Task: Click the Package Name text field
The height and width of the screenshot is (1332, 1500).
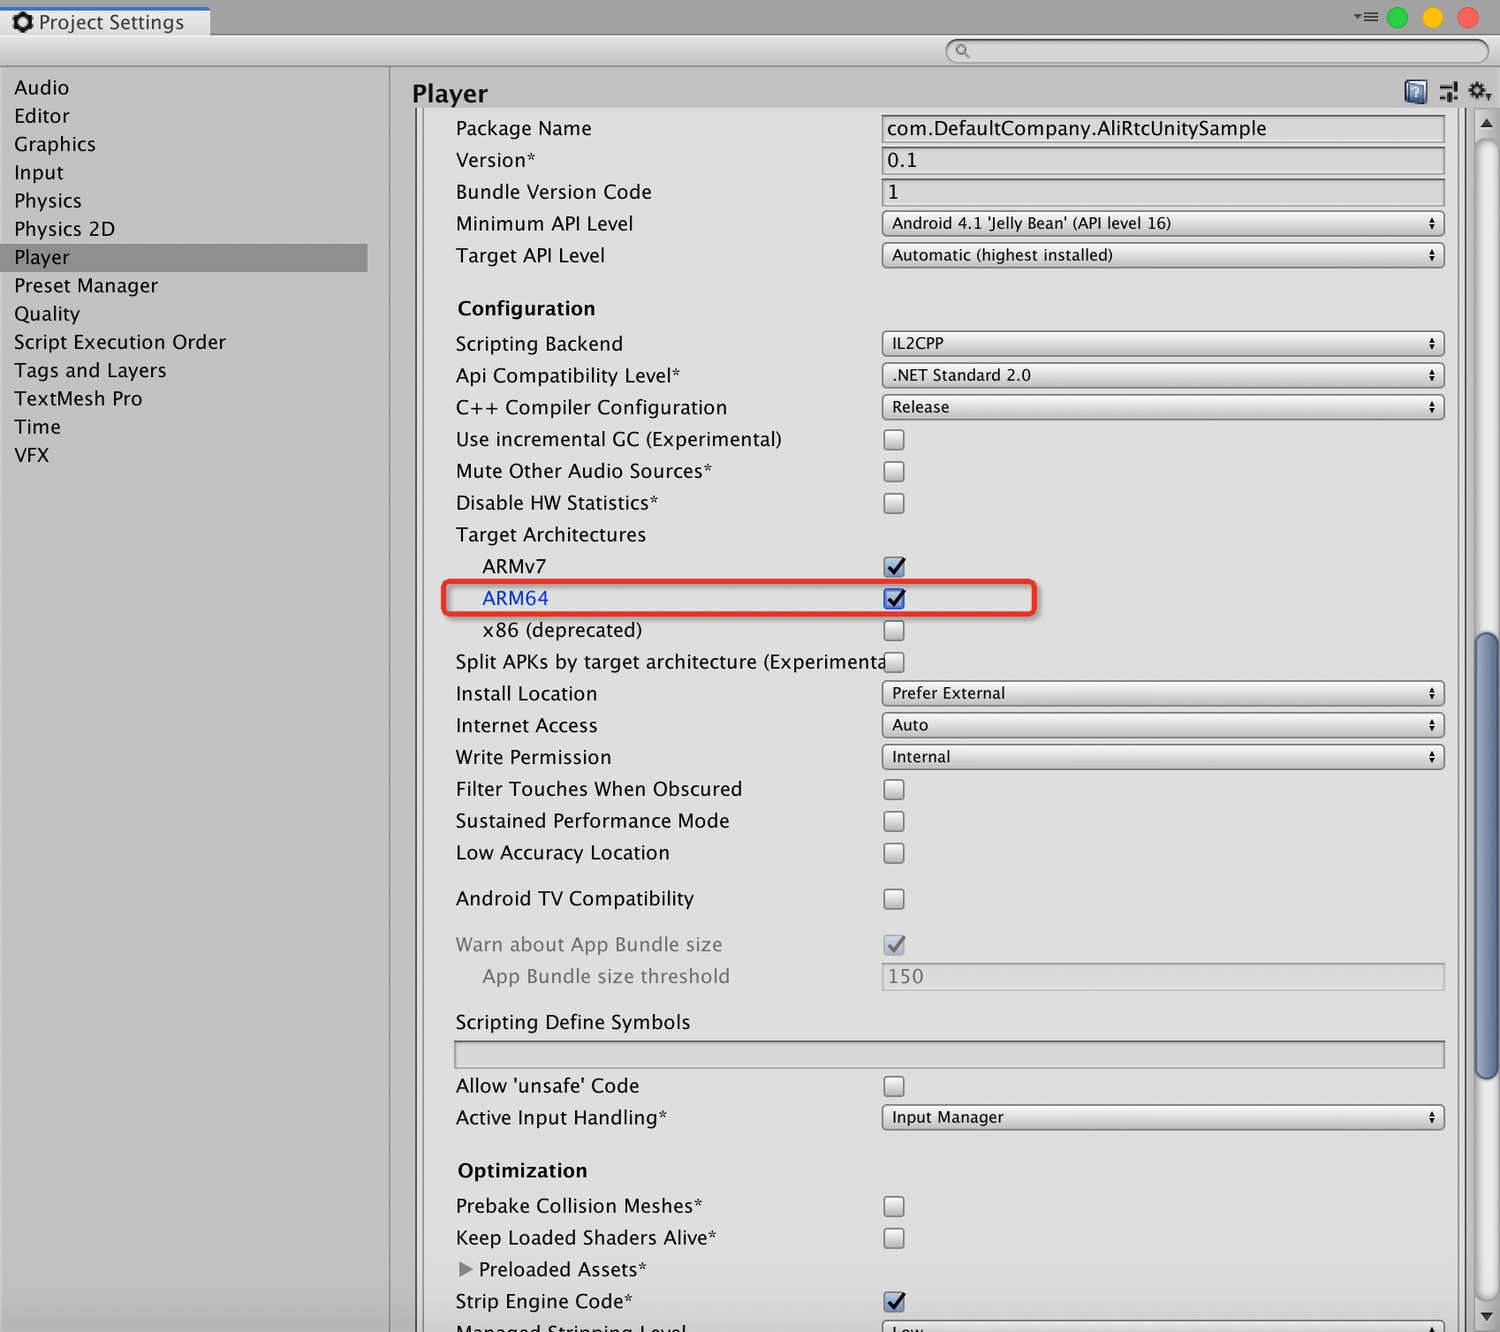Action: (x=1163, y=128)
